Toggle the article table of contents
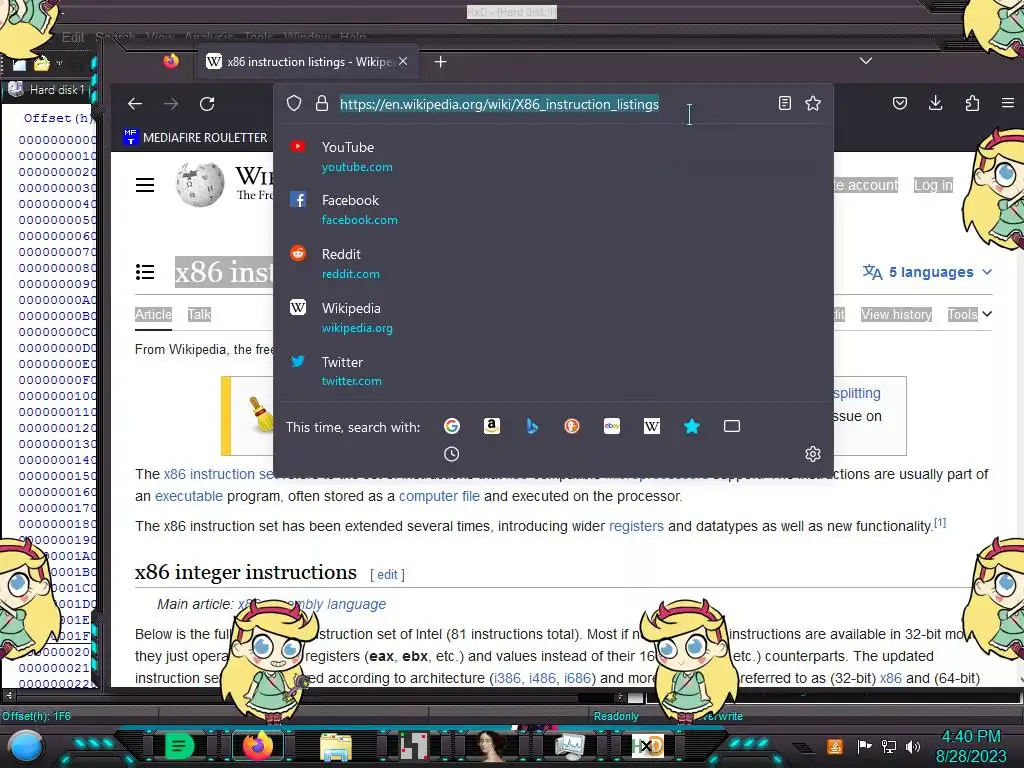This screenshot has width=1024, height=768. click(145, 272)
